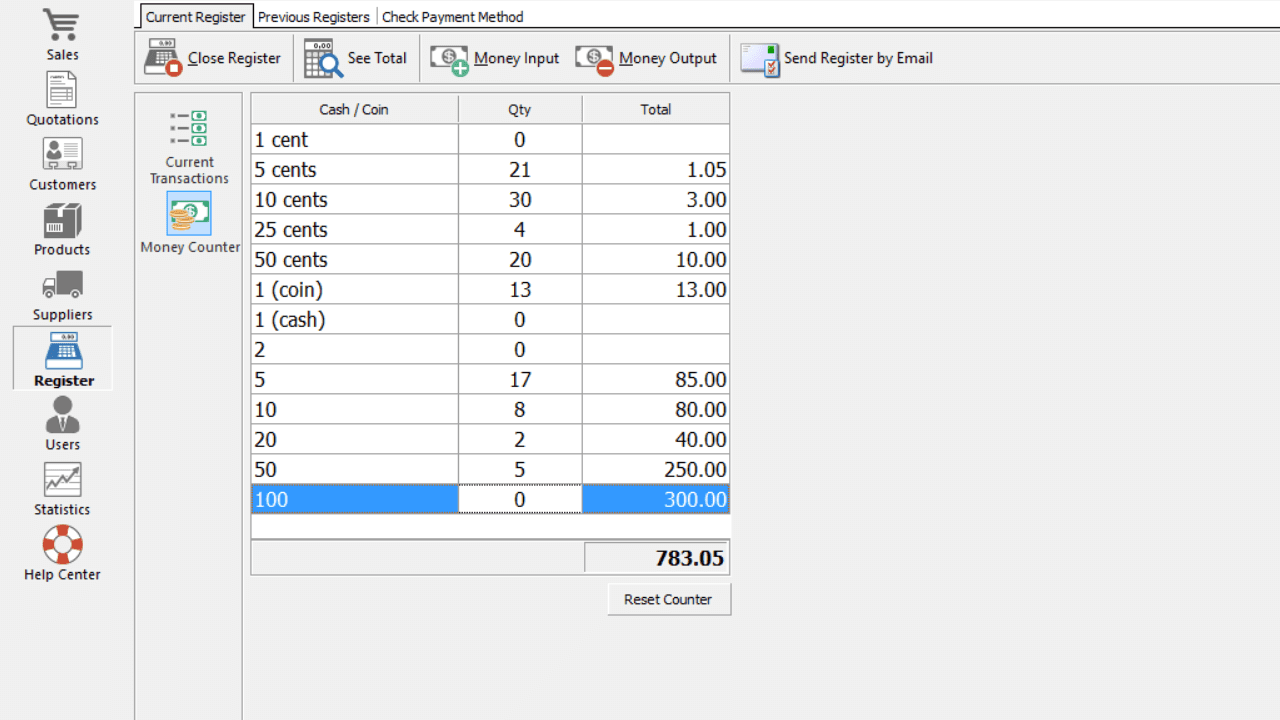Edit quantity 4 for 25 cents
This screenshot has height=720, width=1280.
520,229
